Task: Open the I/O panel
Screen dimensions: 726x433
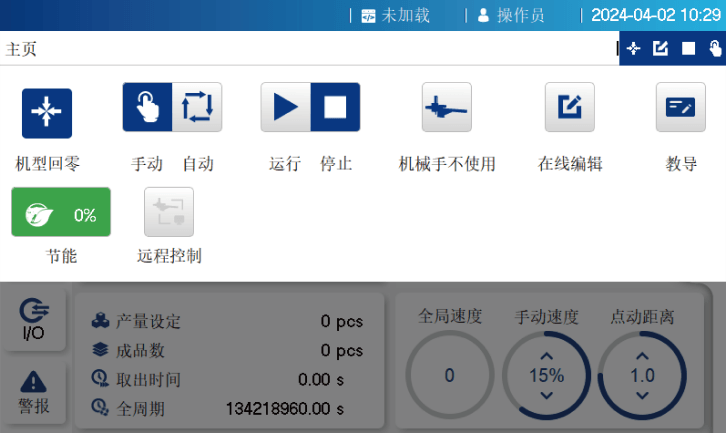Action: [34, 319]
